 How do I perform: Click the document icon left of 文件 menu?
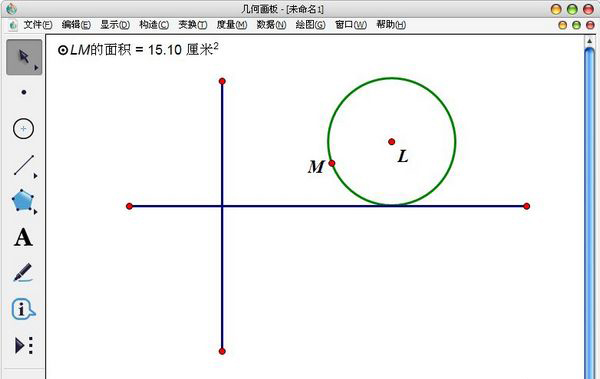(x=13, y=25)
